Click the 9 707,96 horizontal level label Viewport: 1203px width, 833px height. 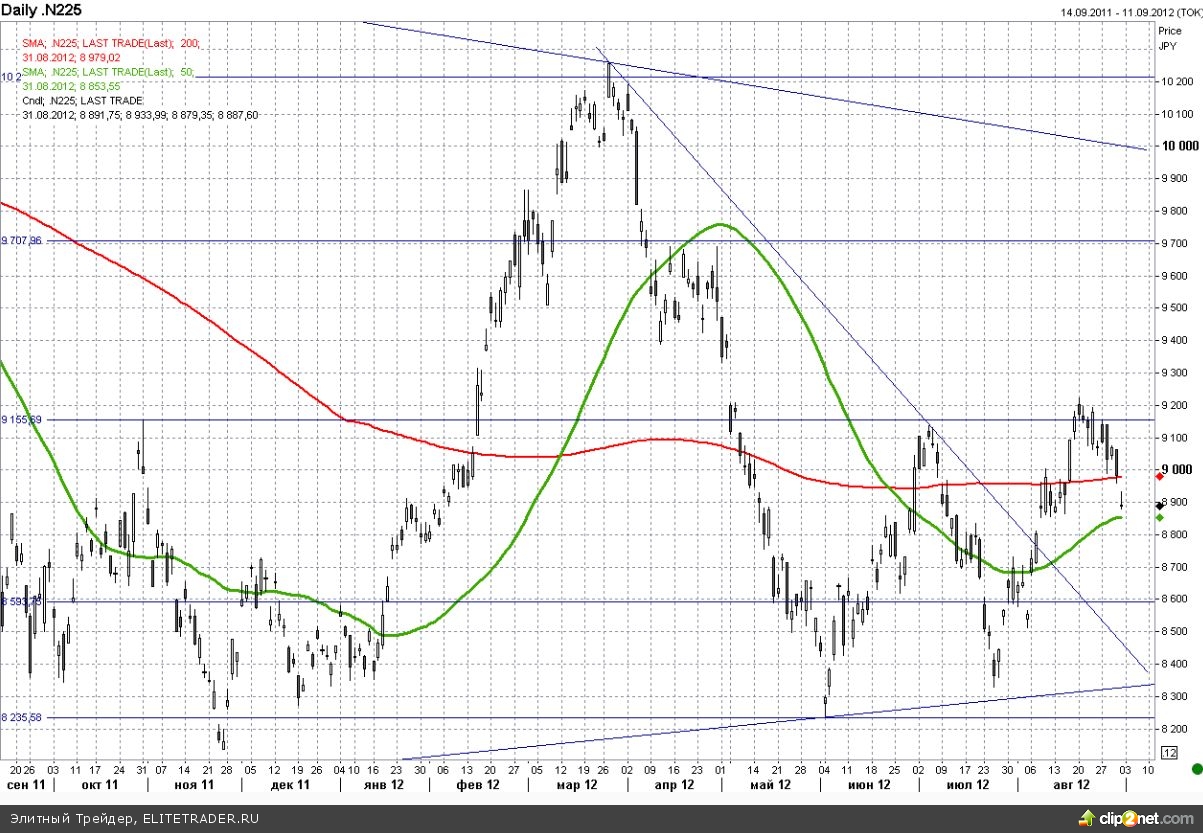(x=22, y=241)
